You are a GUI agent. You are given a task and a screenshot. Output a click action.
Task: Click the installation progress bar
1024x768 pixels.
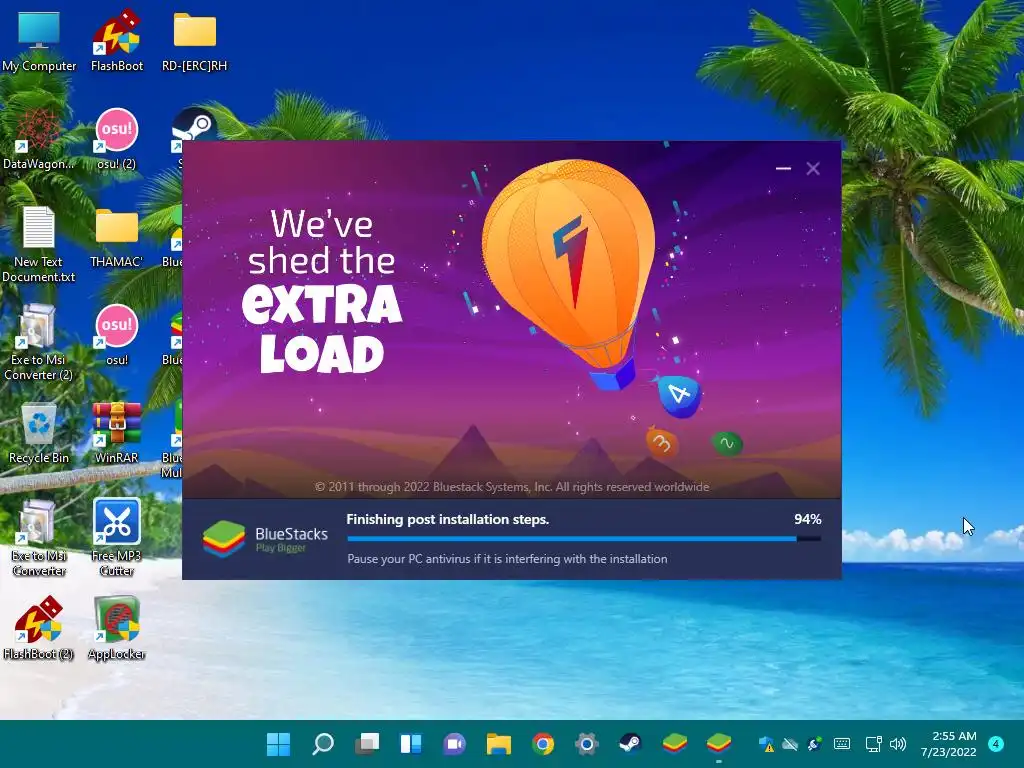tap(584, 539)
